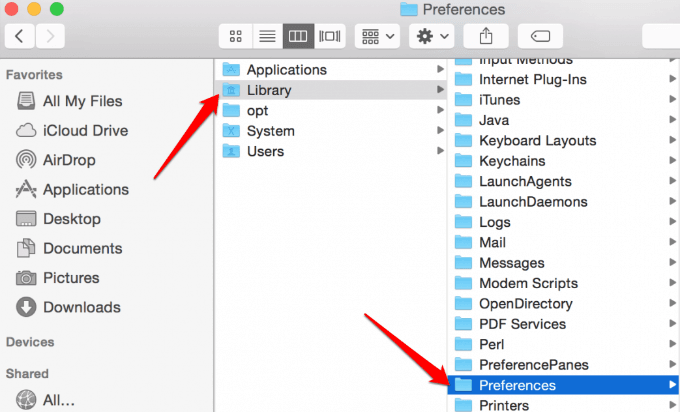Select the Modem Scripts folder
680x412 pixels.
564,283
